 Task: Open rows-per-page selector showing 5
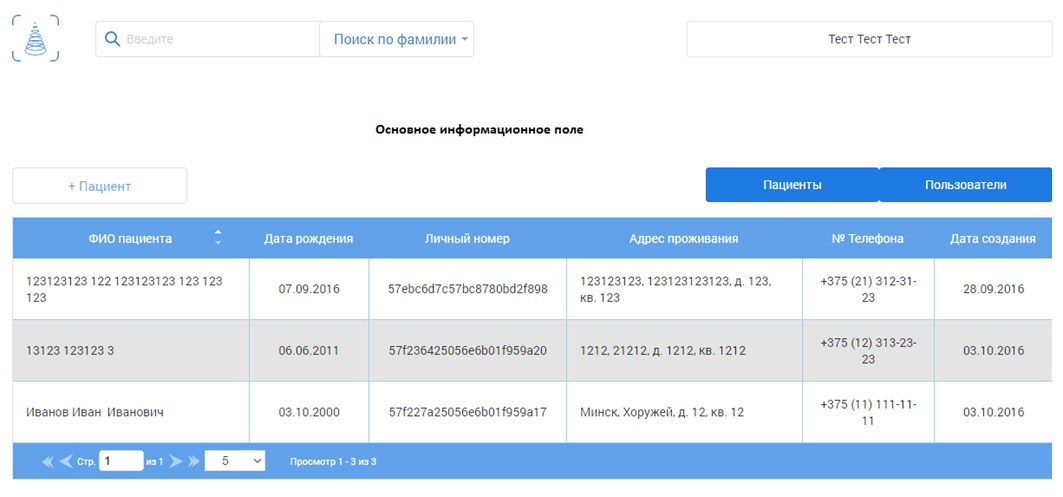tap(235, 460)
